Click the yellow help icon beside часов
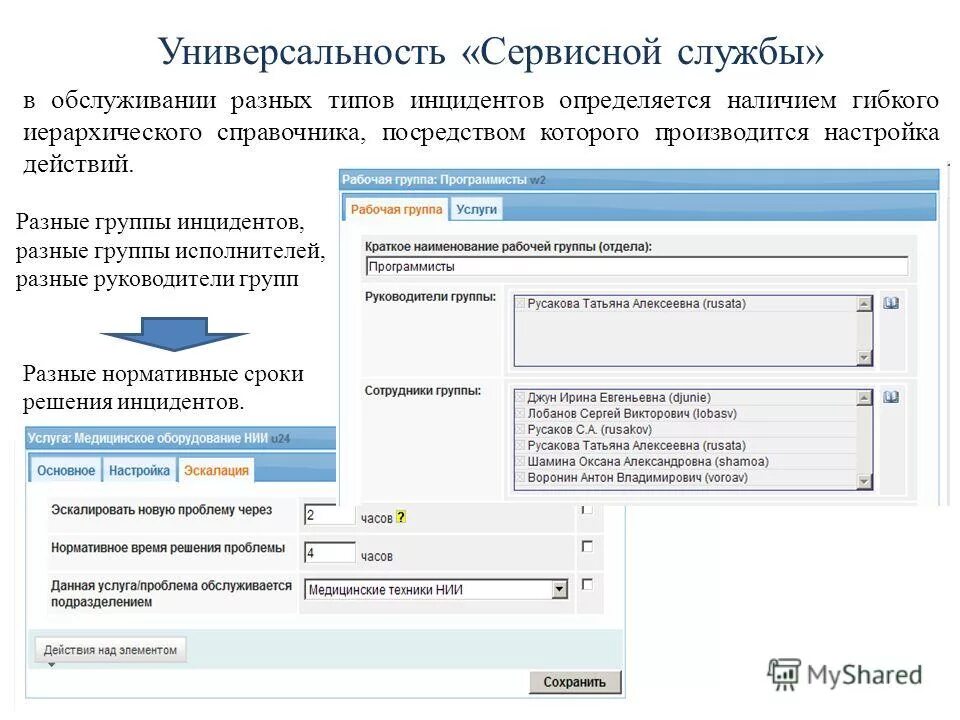Image resolution: width=960 pixels, height=720 pixels. (x=401, y=516)
